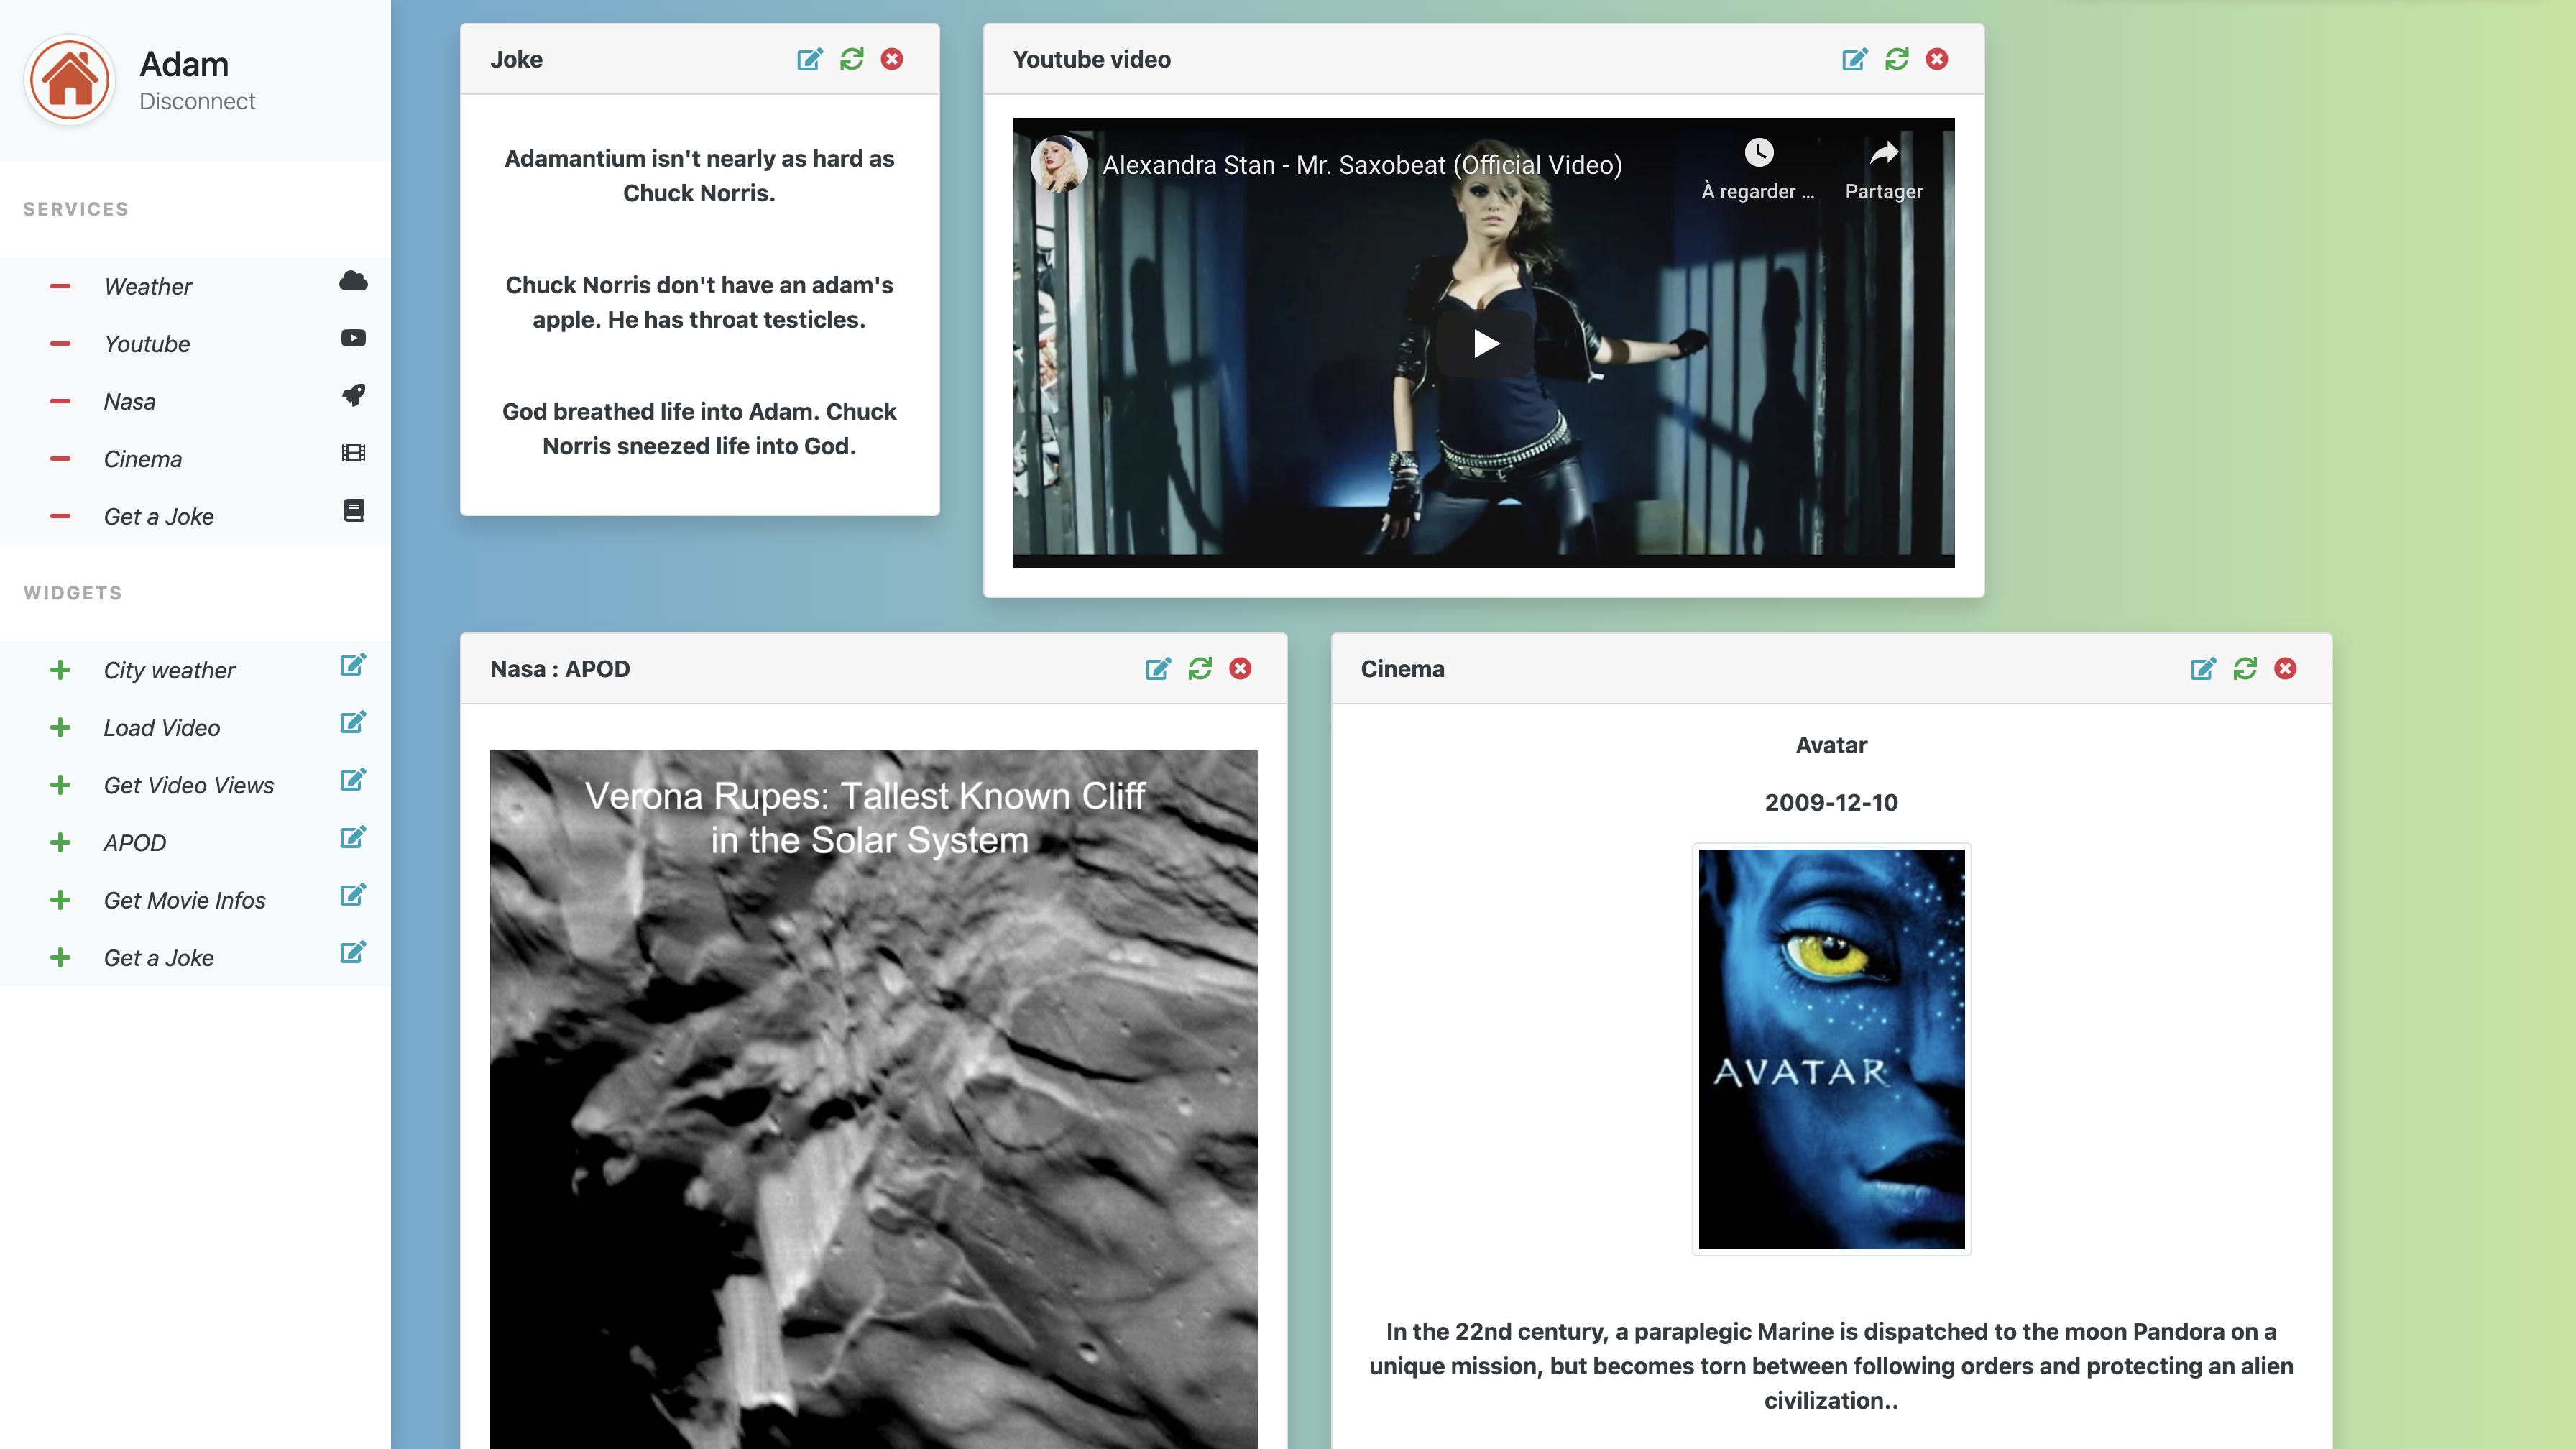Image resolution: width=2576 pixels, height=1449 pixels.
Task: Select the Get a Joke service label
Action: tap(159, 516)
